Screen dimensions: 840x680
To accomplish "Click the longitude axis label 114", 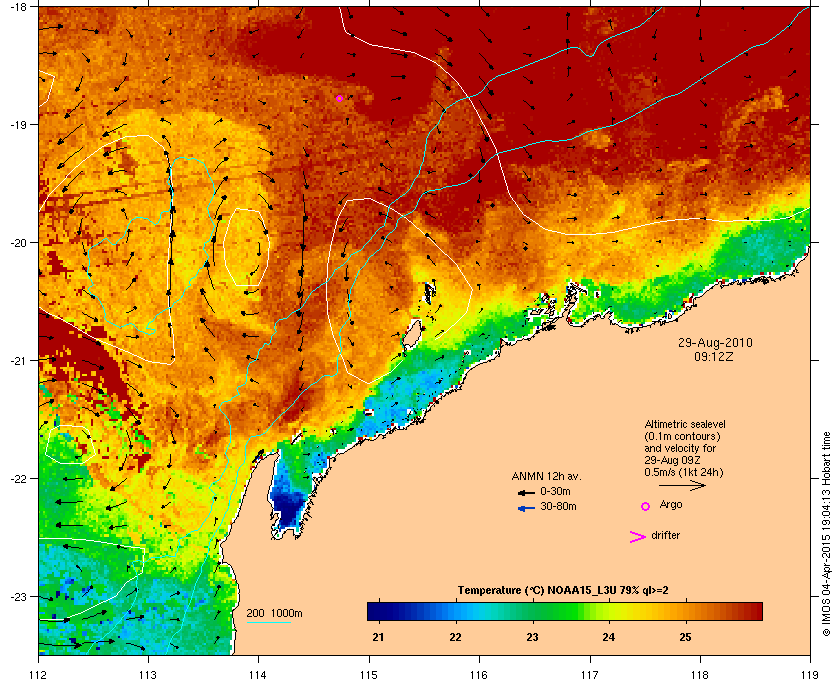I will click(x=258, y=674).
